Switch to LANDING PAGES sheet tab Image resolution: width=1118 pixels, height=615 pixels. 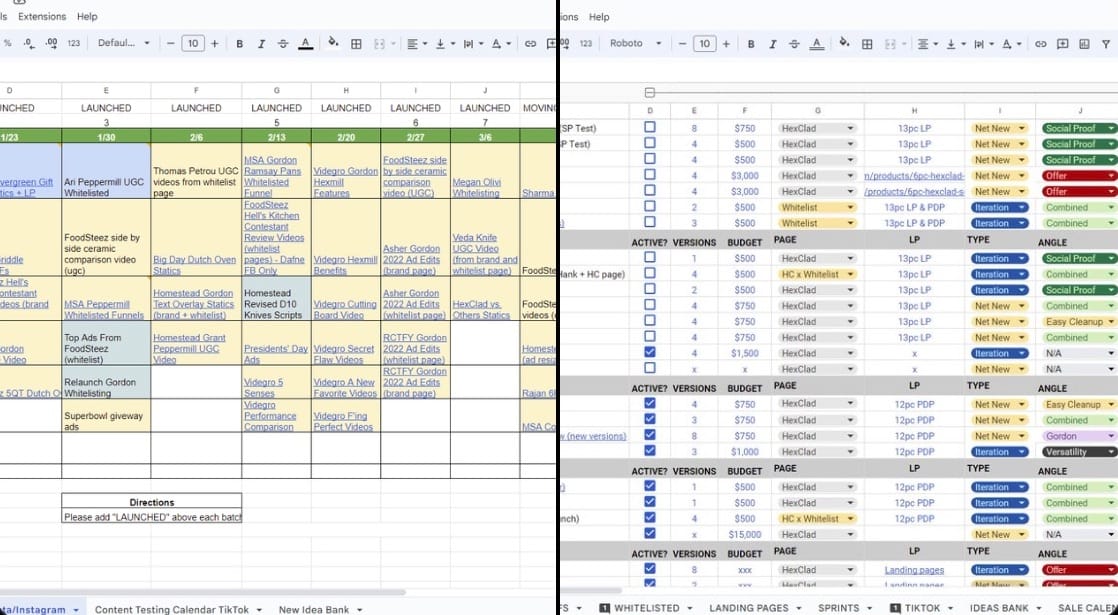pyautogui.click(x=749, y=608)
